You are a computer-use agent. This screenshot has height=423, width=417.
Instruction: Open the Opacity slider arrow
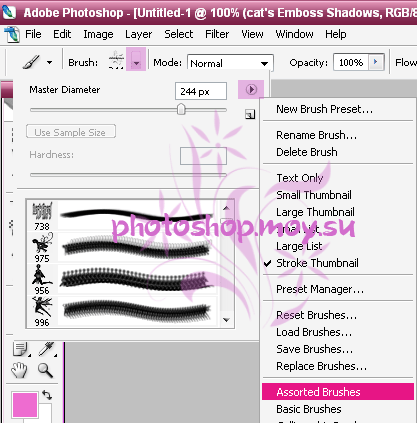click(x=376, y=62)
